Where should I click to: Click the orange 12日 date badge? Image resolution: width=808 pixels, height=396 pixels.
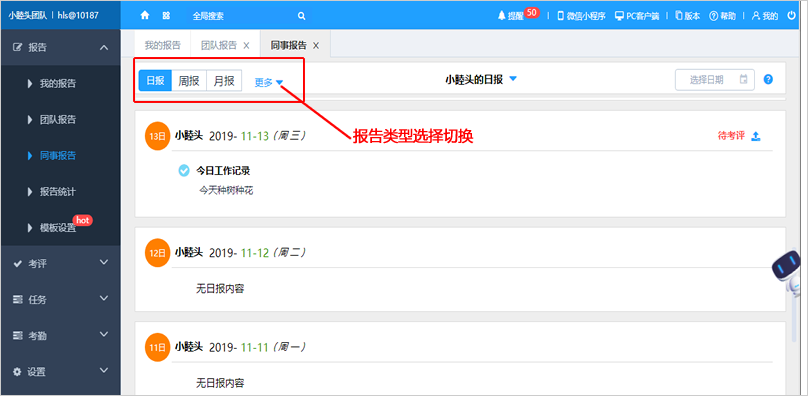click(x=158, y=253)
